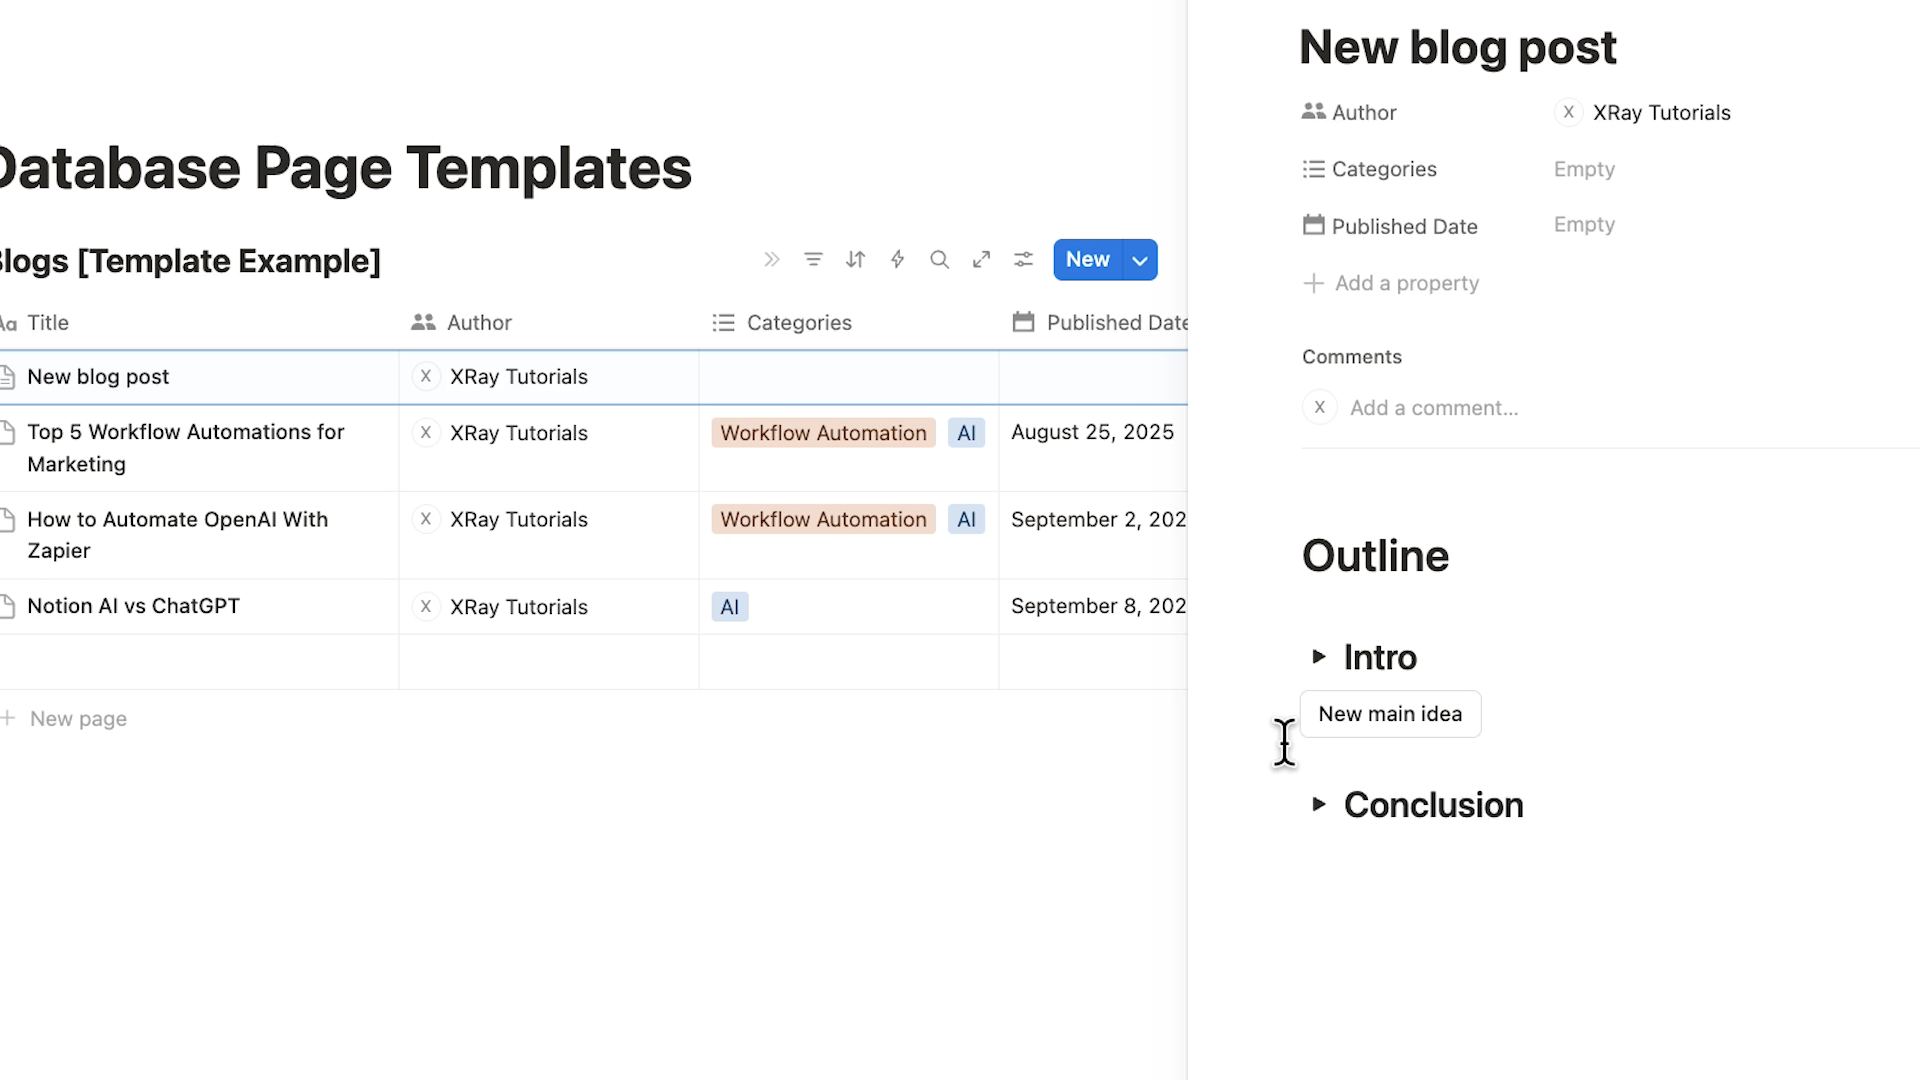Set the empty Categories property value

[x=1584, y=169]
